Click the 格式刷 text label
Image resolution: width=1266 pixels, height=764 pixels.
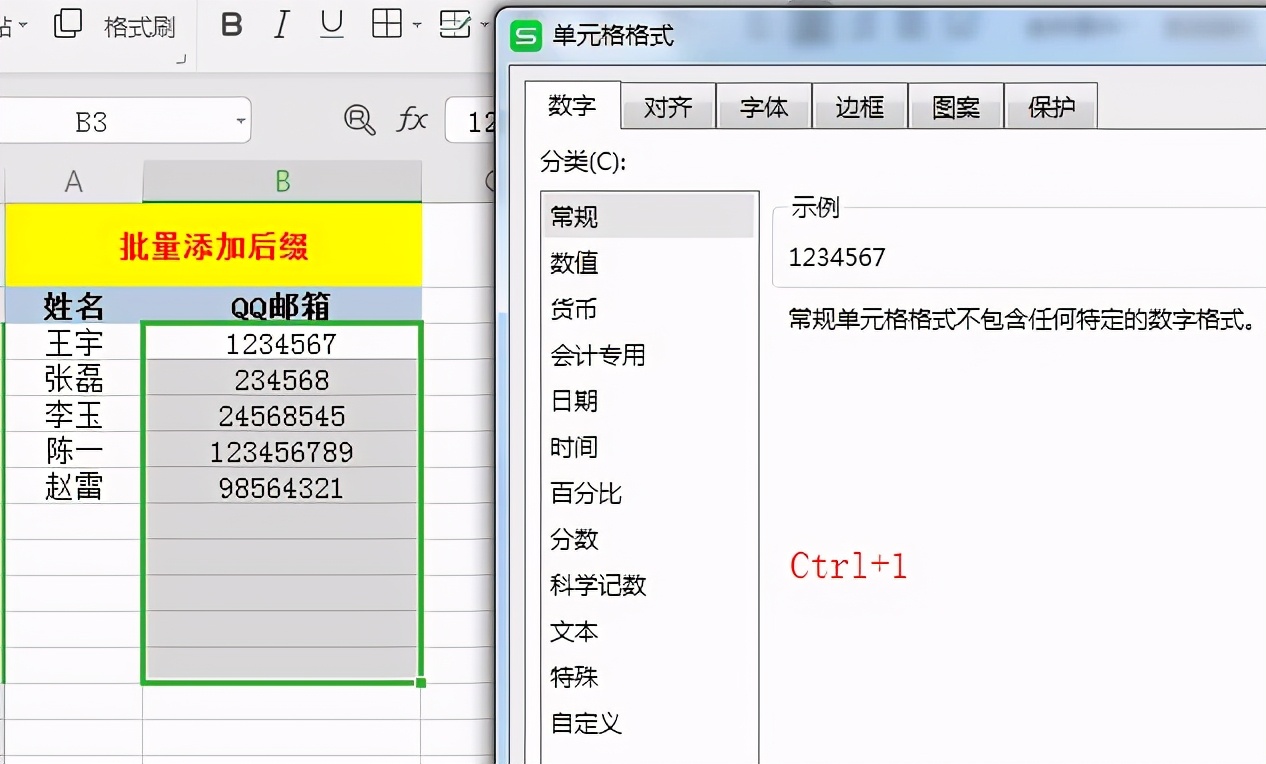[x=140, y=26]
